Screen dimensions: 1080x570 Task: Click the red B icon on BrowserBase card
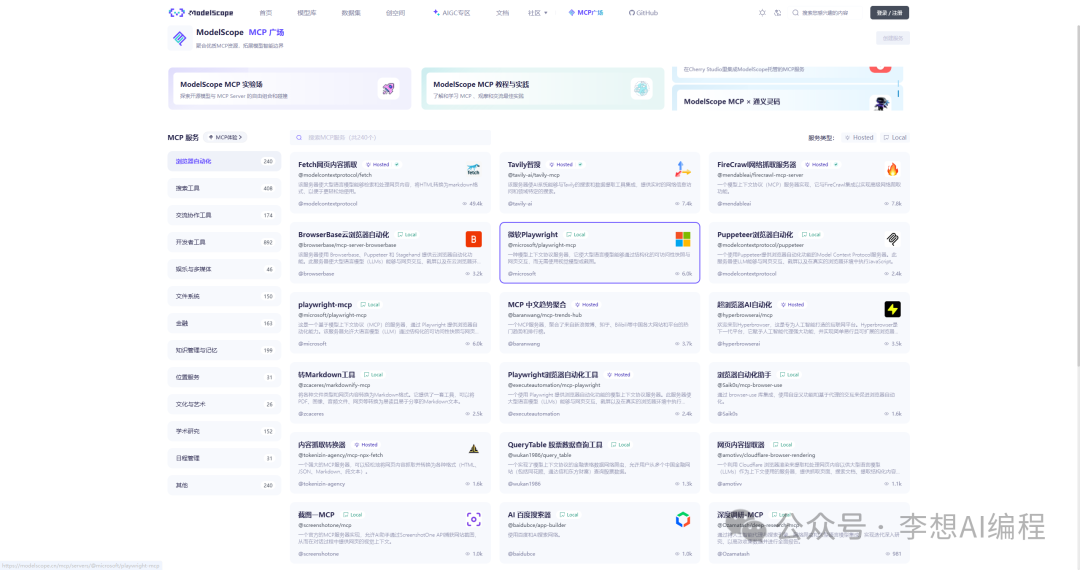click(473, 239)
